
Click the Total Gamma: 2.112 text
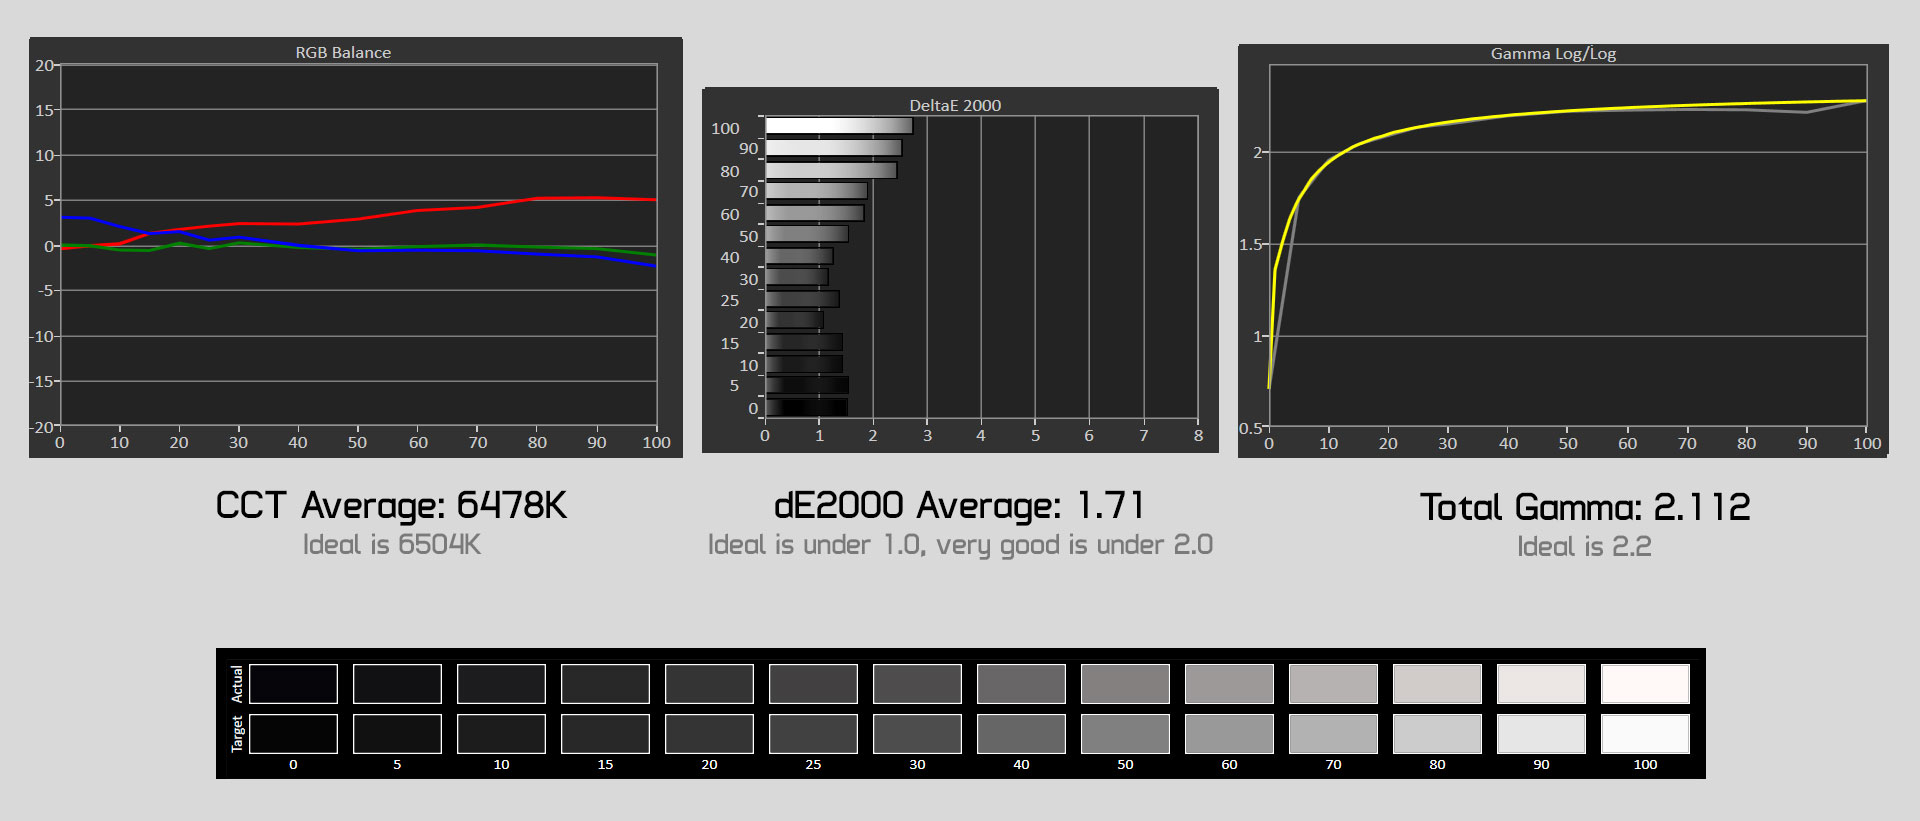[1585, 507]
